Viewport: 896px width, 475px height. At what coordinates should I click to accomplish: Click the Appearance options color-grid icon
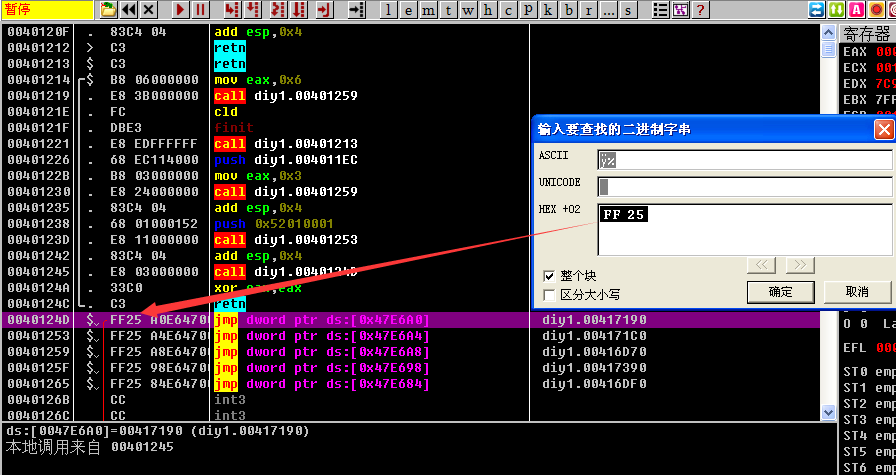680,10
